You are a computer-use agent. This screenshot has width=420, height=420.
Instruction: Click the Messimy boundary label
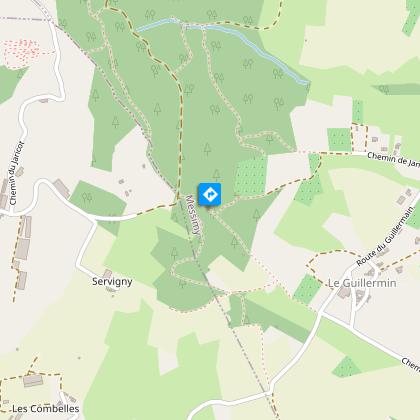coord(194,215)
